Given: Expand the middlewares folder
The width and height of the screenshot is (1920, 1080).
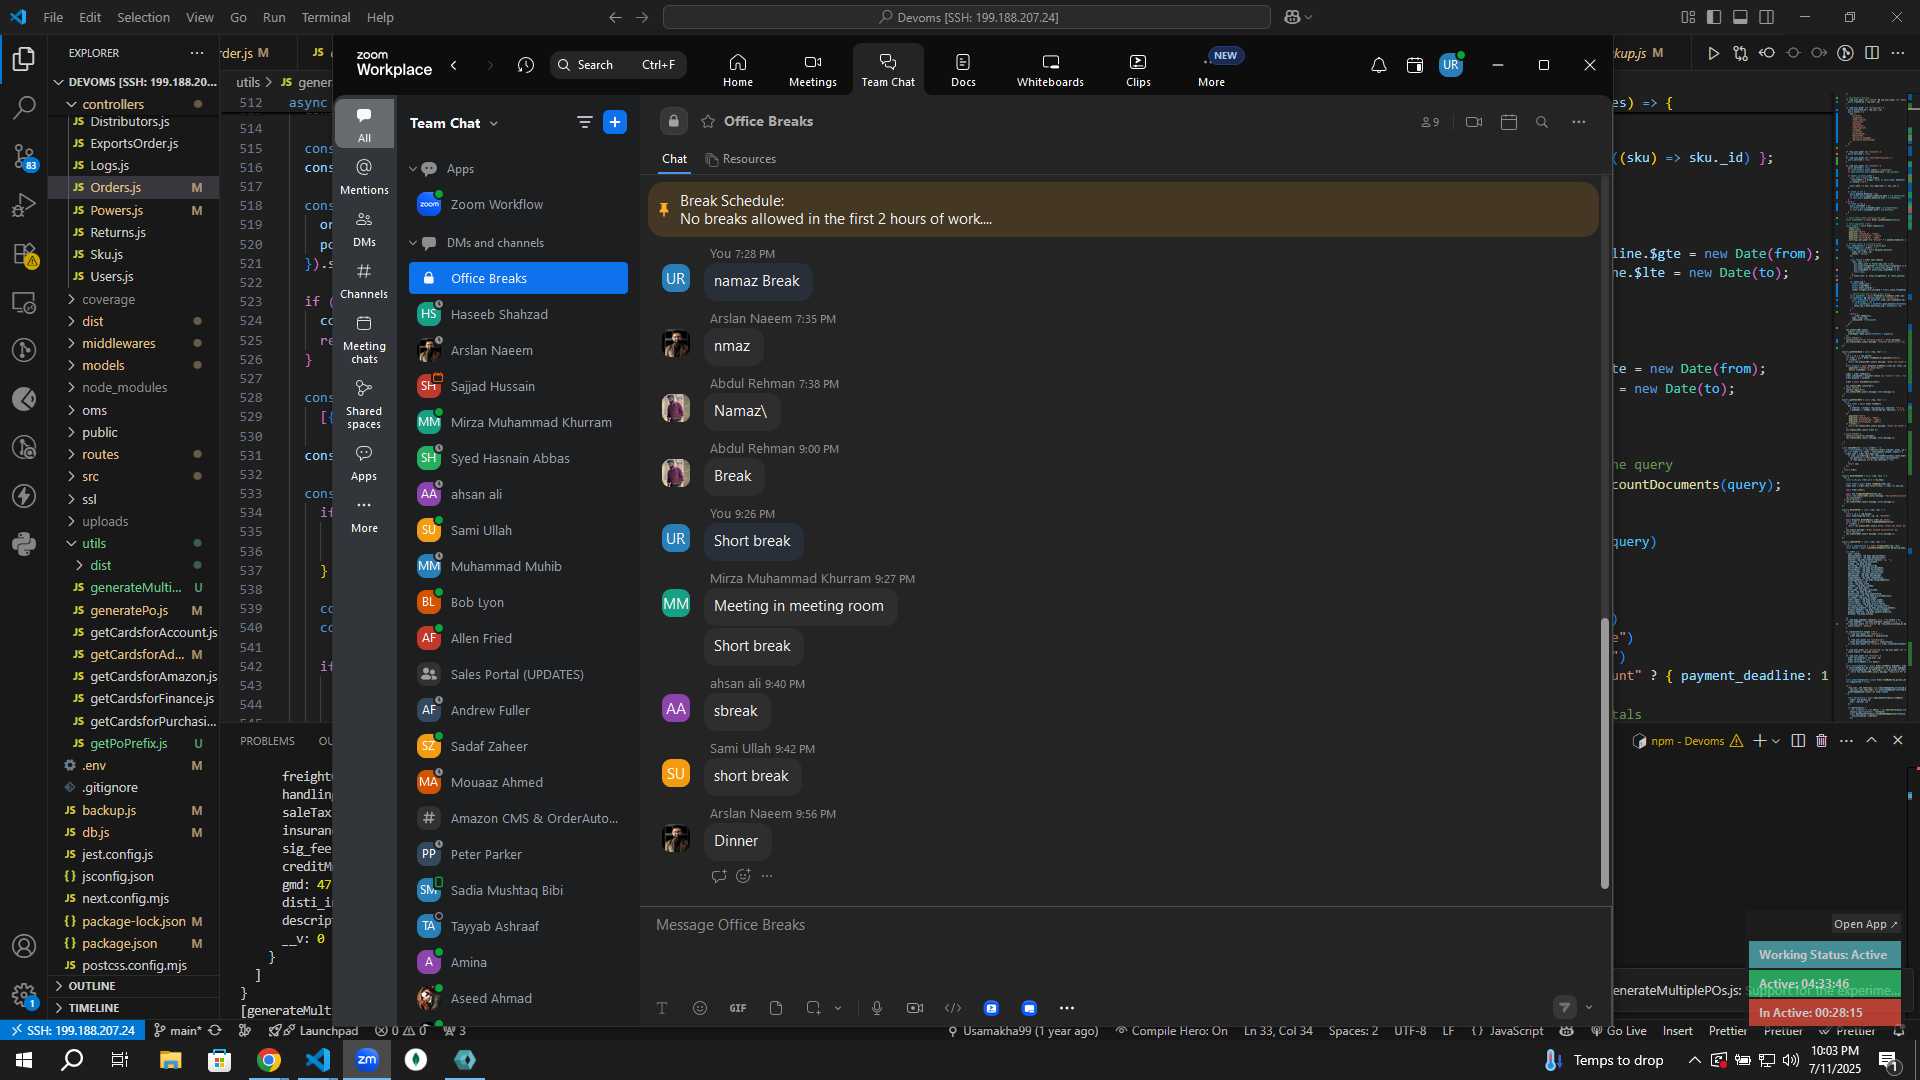Looking at the screenshot, I should [118, 343].
